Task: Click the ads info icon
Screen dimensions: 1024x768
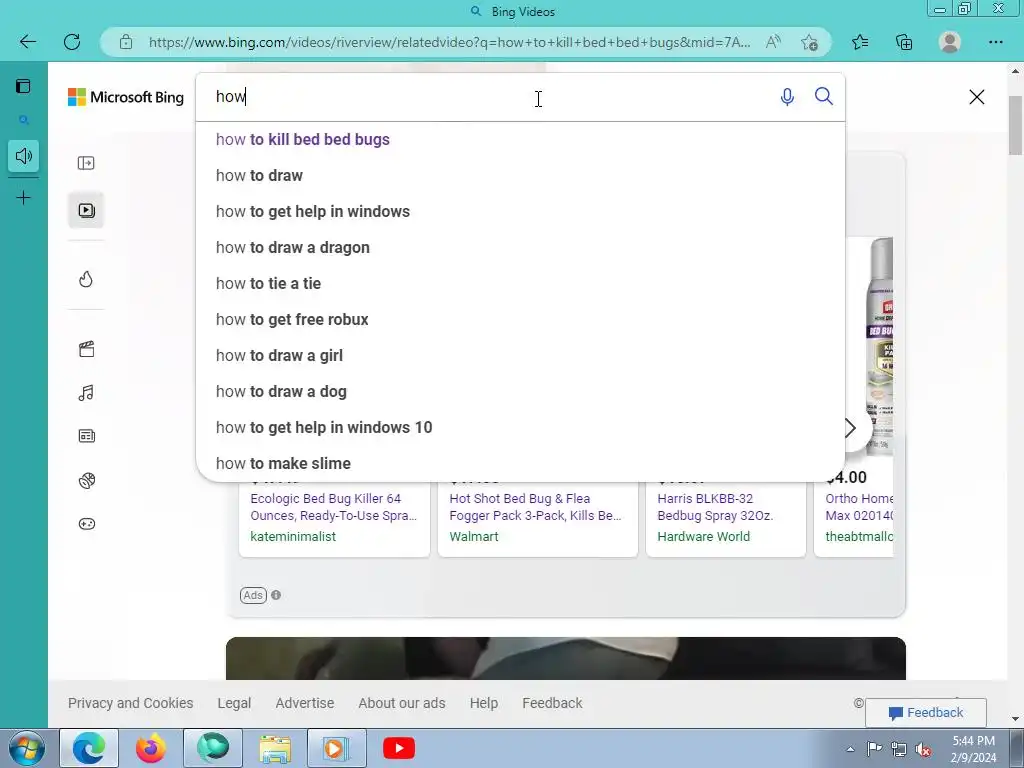Action: tap(276, 595)
